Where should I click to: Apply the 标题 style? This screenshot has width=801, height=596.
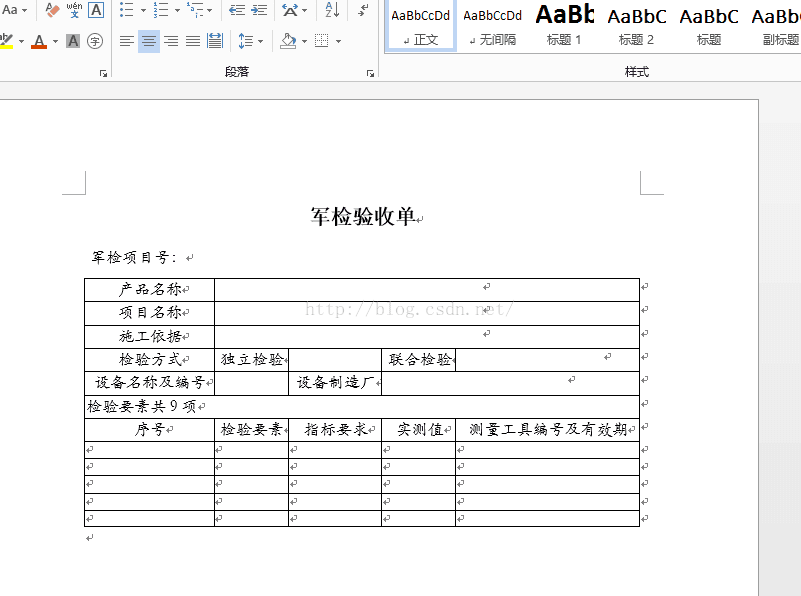[x=709, y=26]
